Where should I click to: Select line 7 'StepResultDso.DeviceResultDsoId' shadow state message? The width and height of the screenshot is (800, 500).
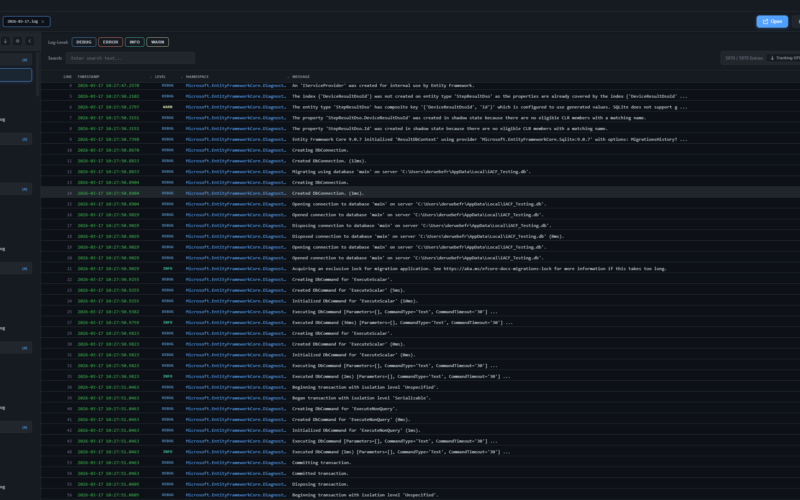coord(469,118)
